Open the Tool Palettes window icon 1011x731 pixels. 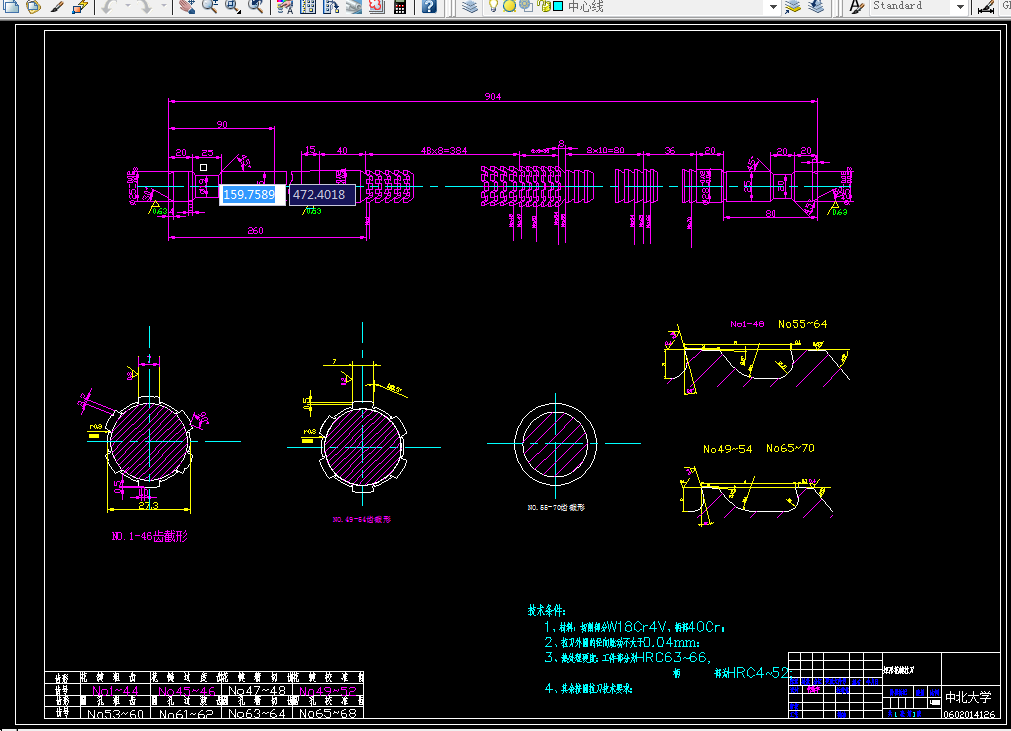point(331,6)
